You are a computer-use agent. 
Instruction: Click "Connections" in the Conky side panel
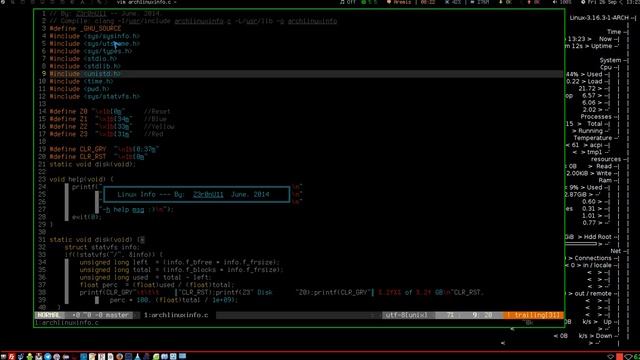593,258
